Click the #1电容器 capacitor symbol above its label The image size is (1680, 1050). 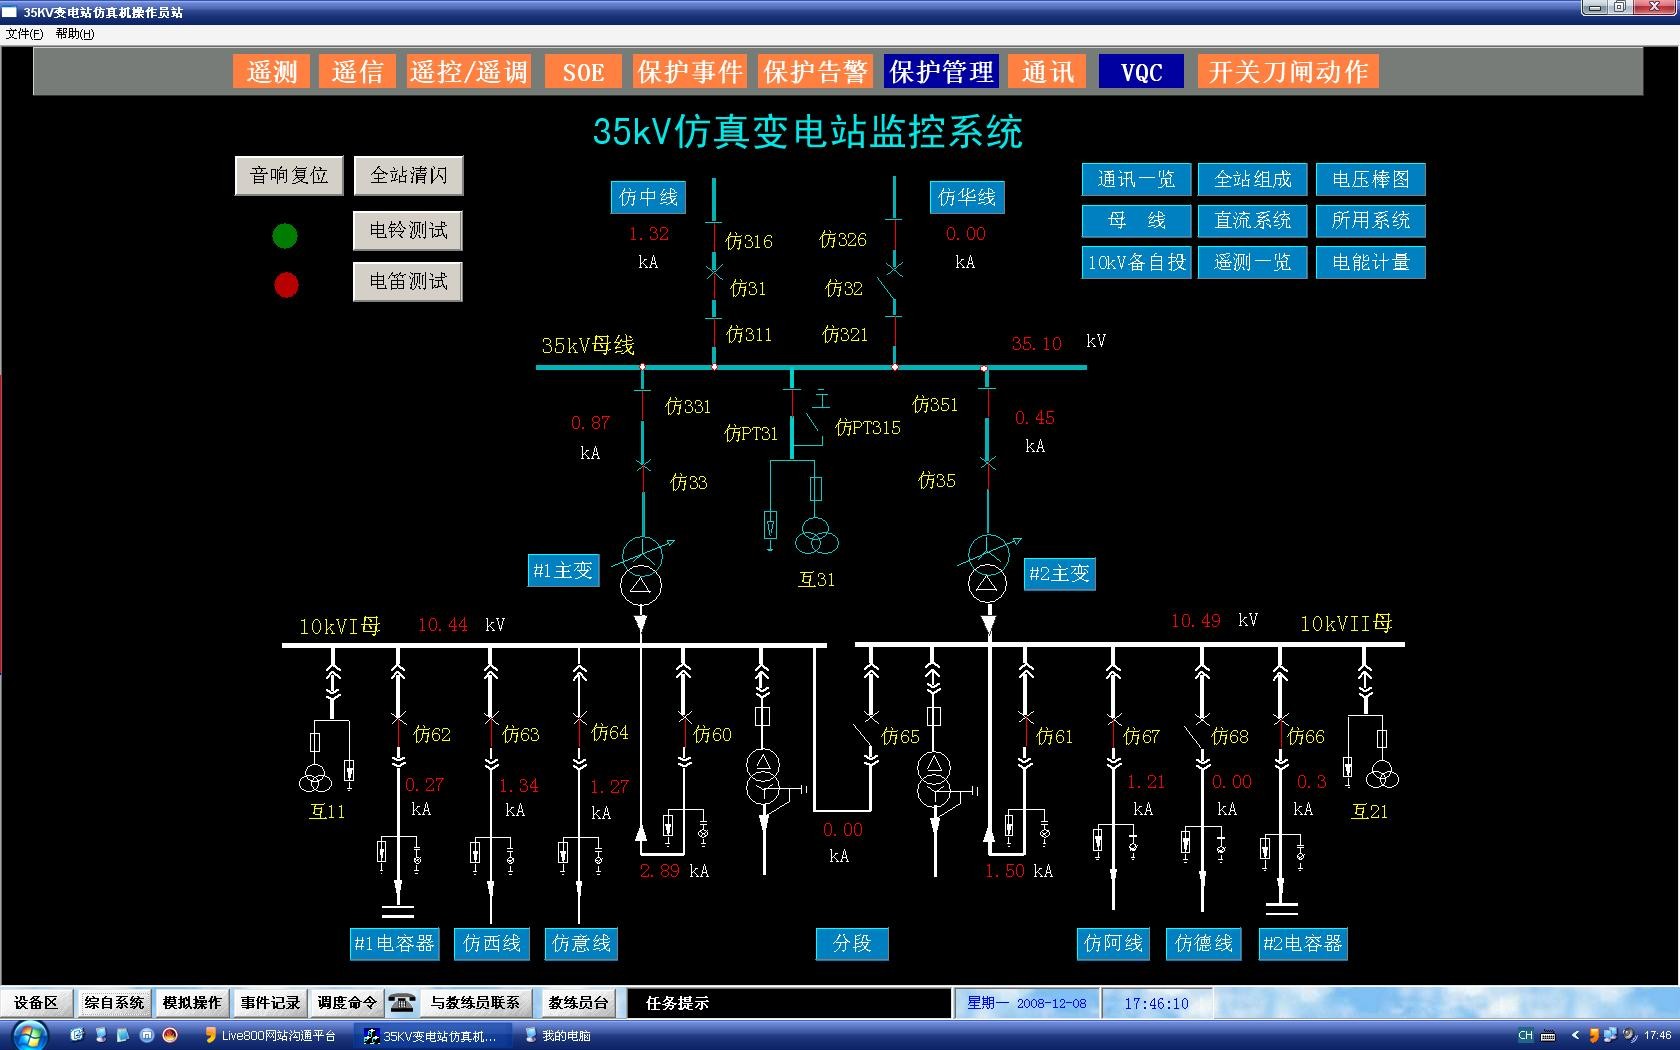[398, 911]
